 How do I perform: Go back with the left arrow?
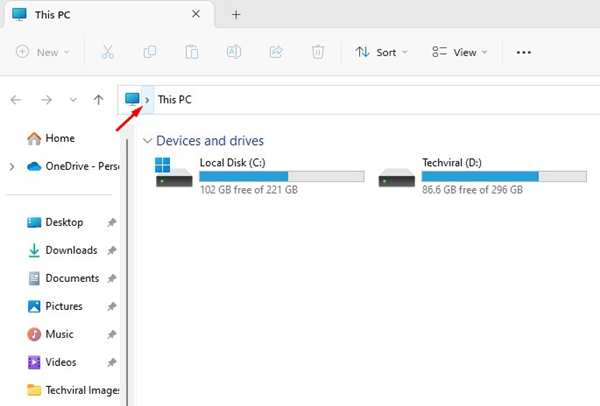coord(16,100)
